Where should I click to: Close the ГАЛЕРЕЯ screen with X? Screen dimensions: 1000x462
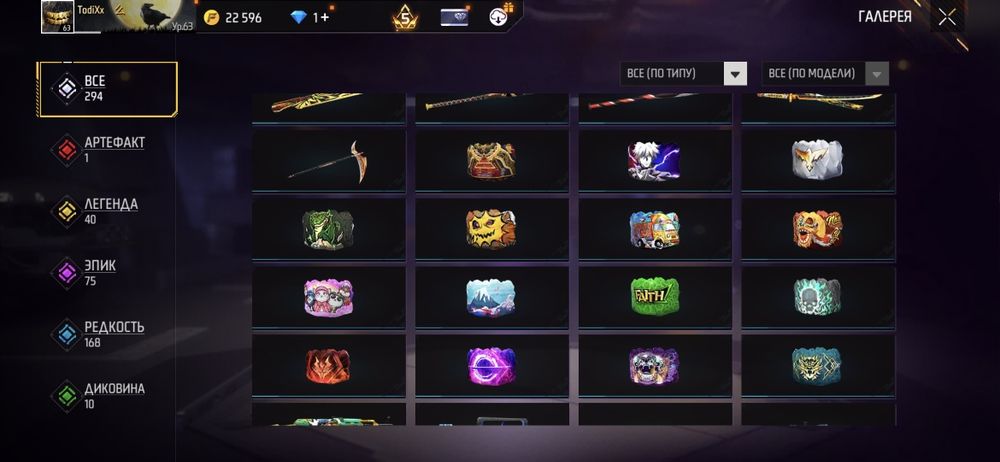pos(948,17)
